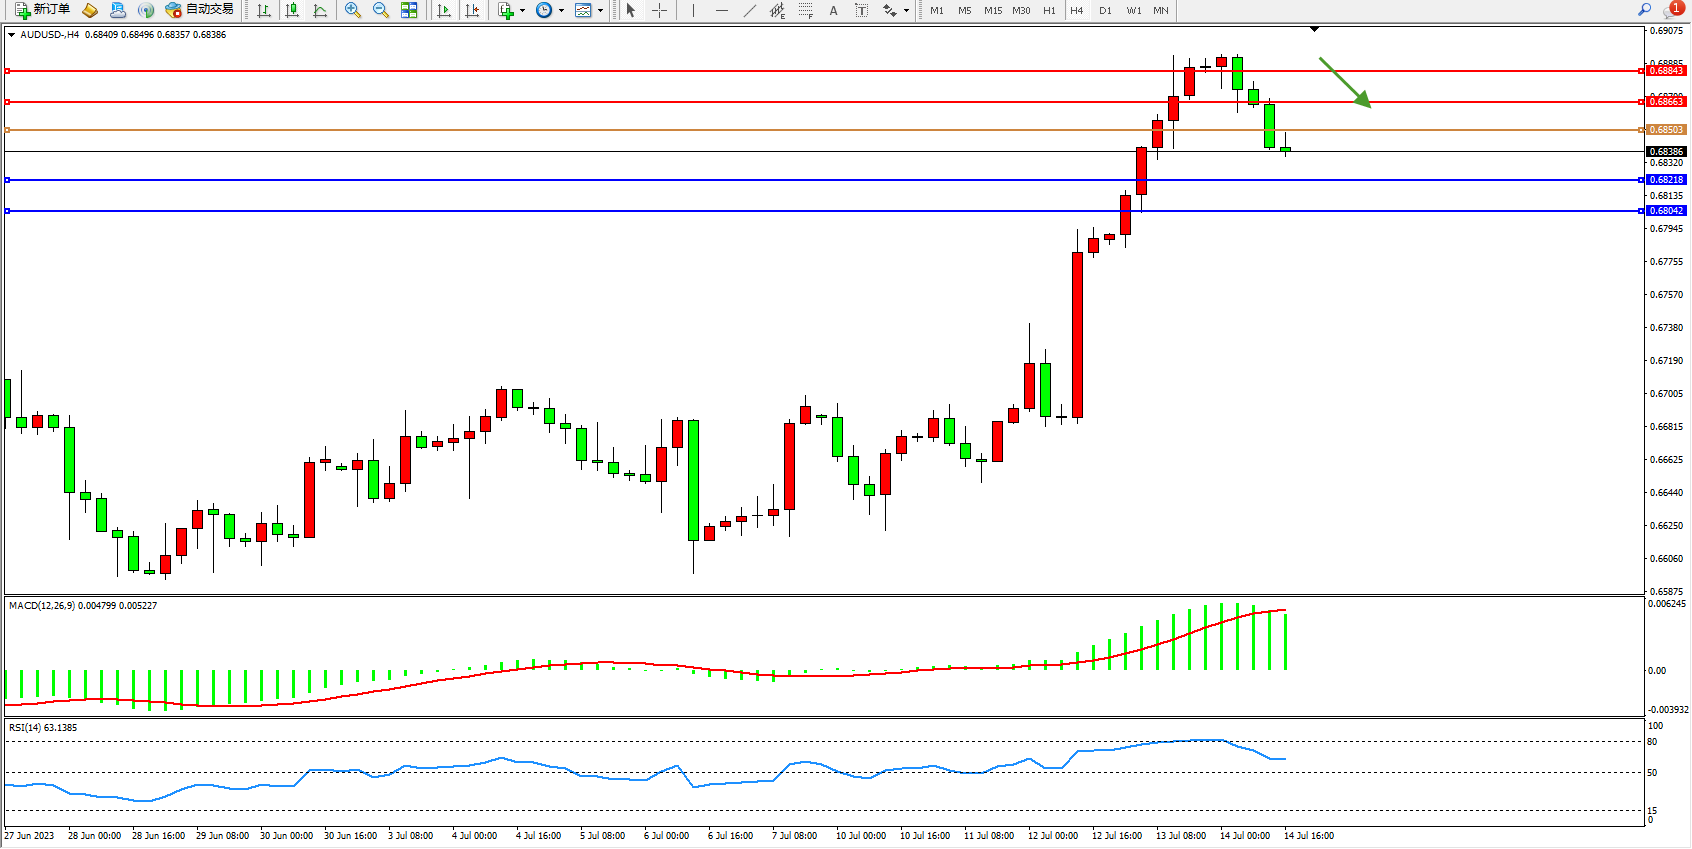This screenshot has width=1692, height=849.
Task: Switch to the H1 timeframe
Action: pos(1049,10)
